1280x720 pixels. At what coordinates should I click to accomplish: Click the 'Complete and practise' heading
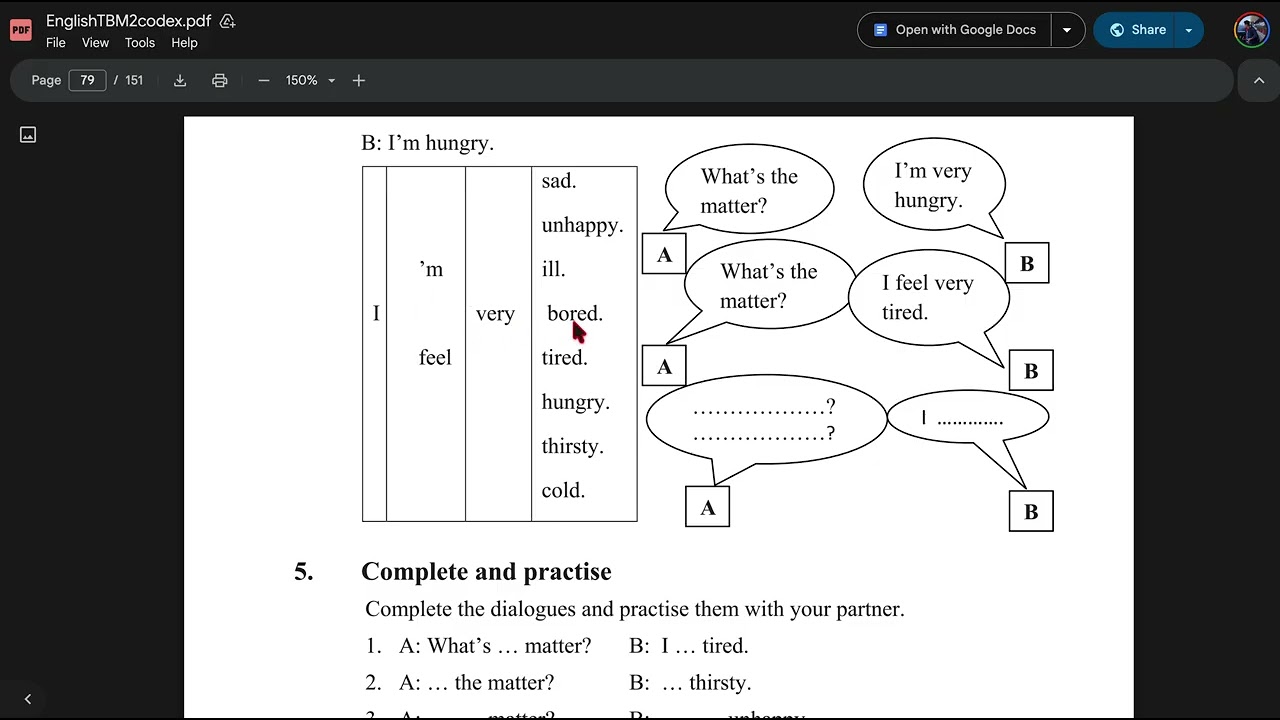[x=486, y=571]
